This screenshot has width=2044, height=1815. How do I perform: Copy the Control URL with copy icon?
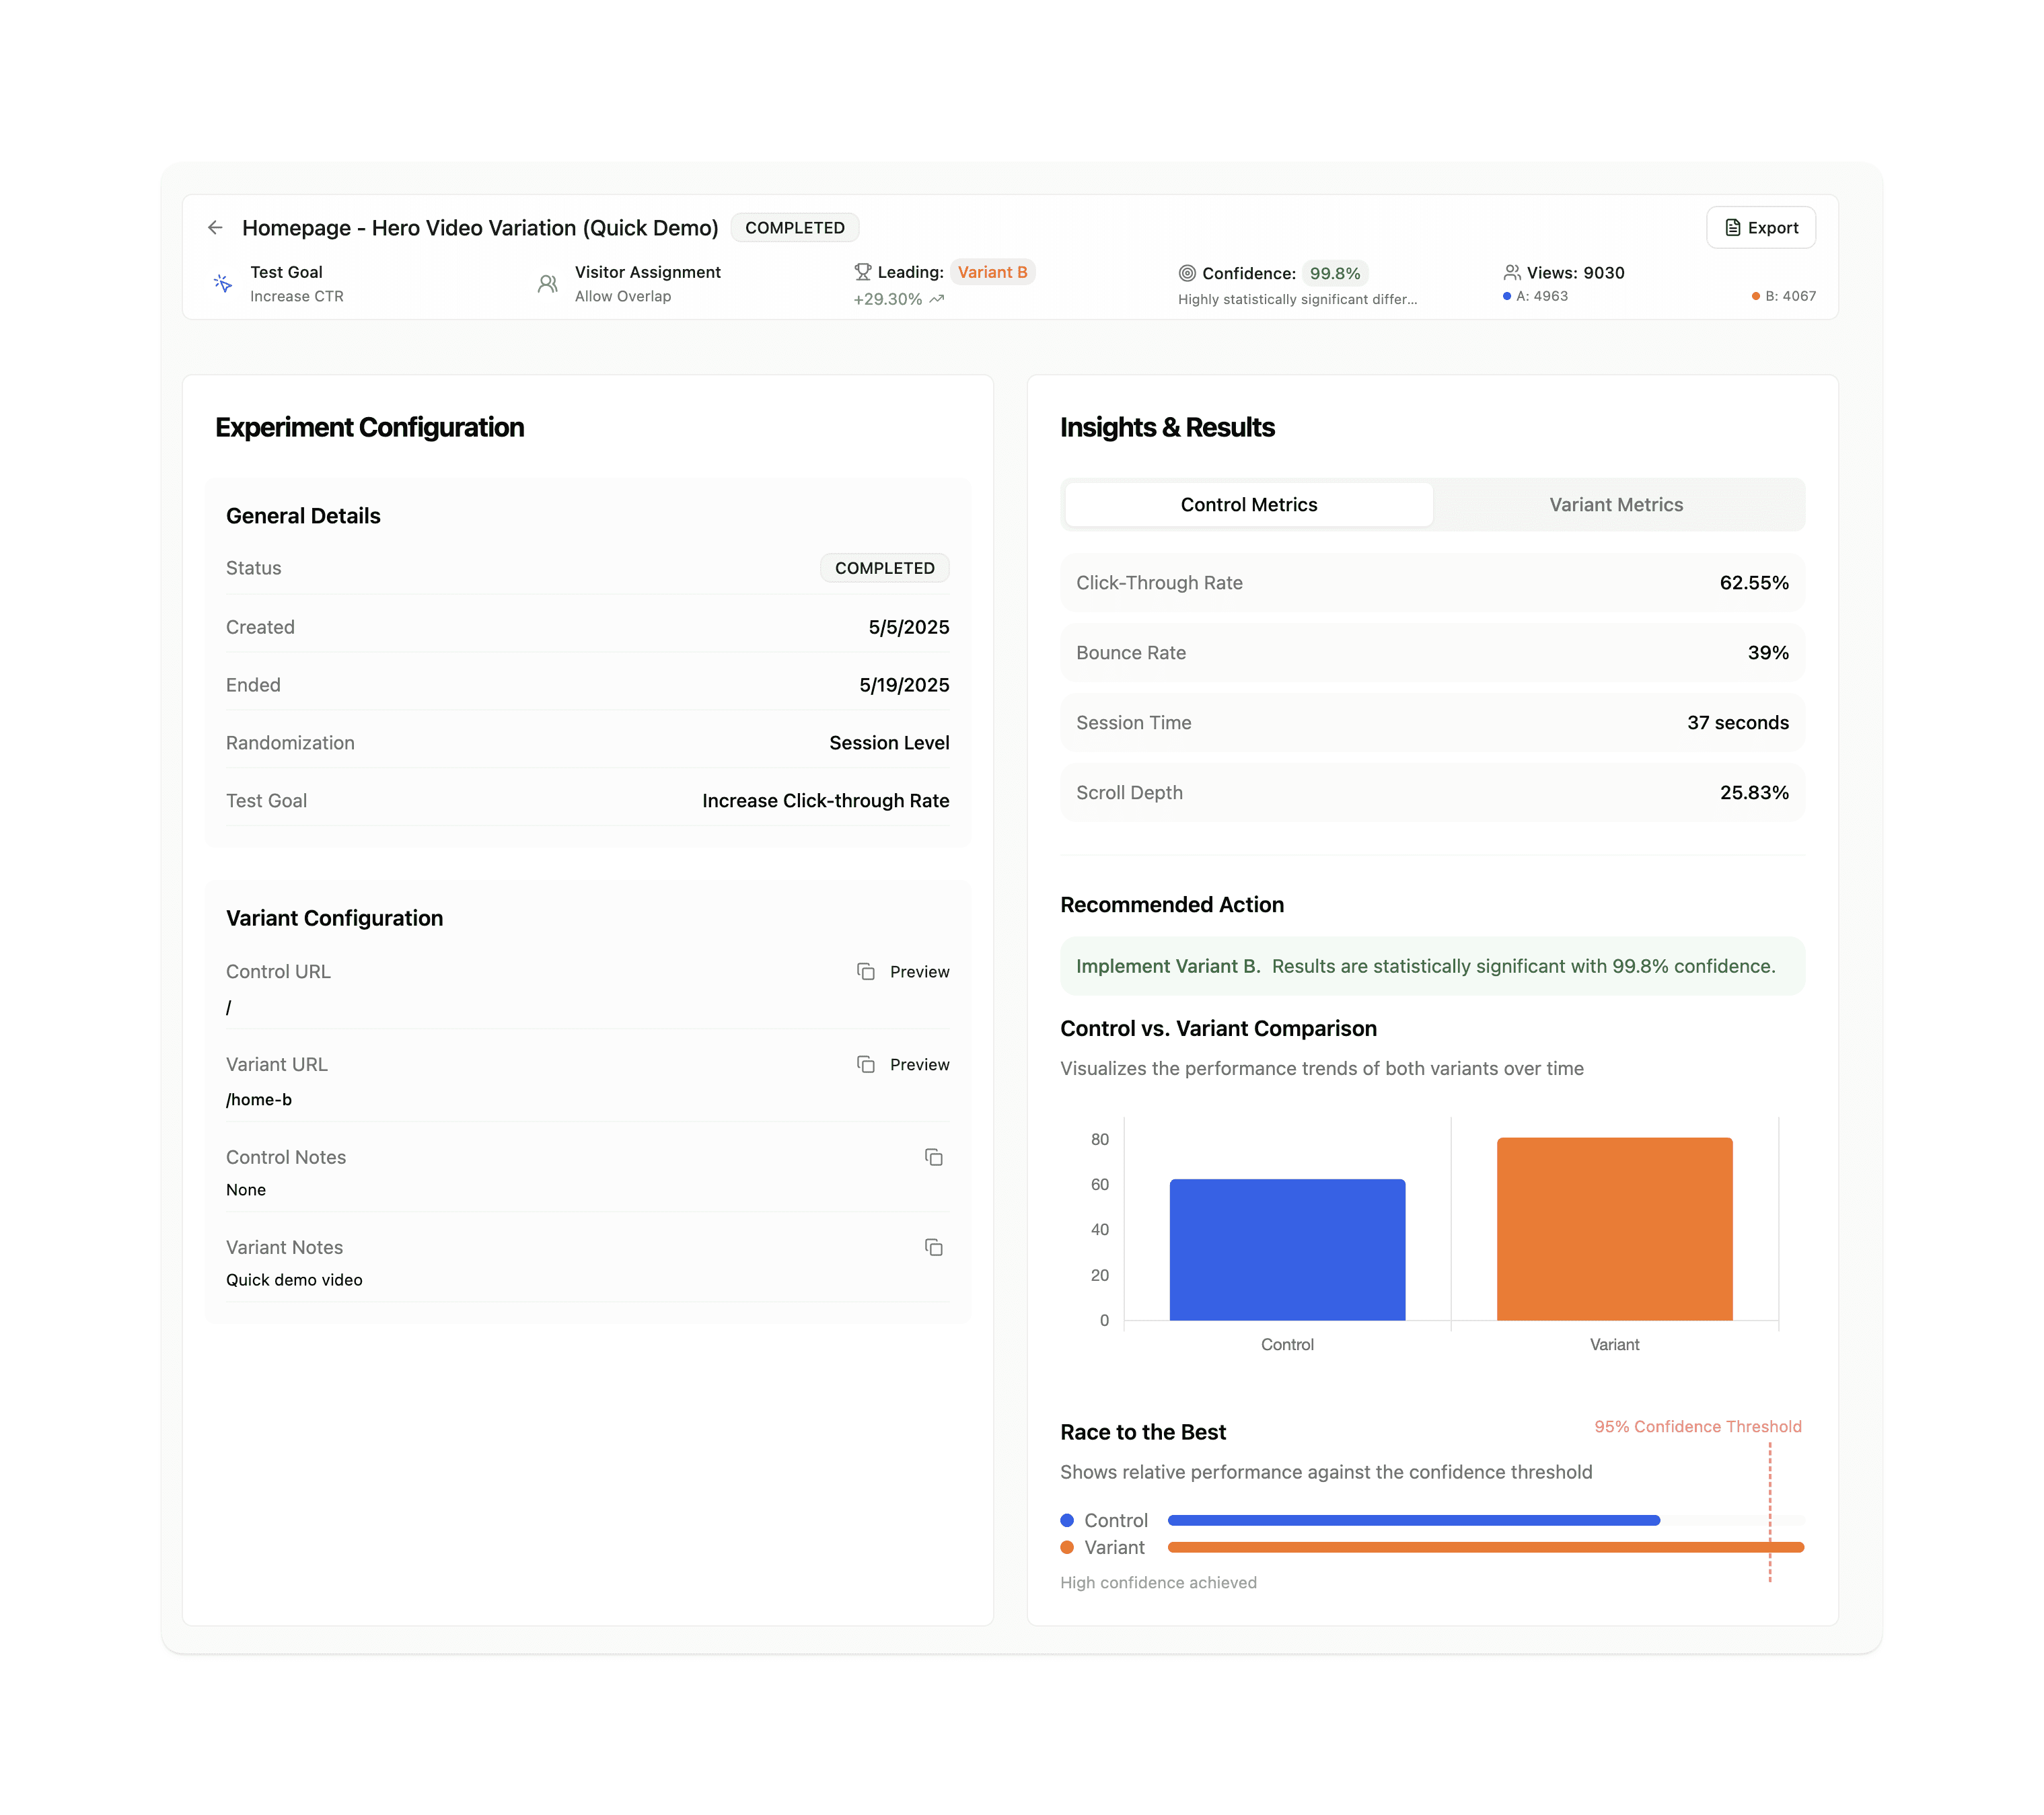(866, 972)
